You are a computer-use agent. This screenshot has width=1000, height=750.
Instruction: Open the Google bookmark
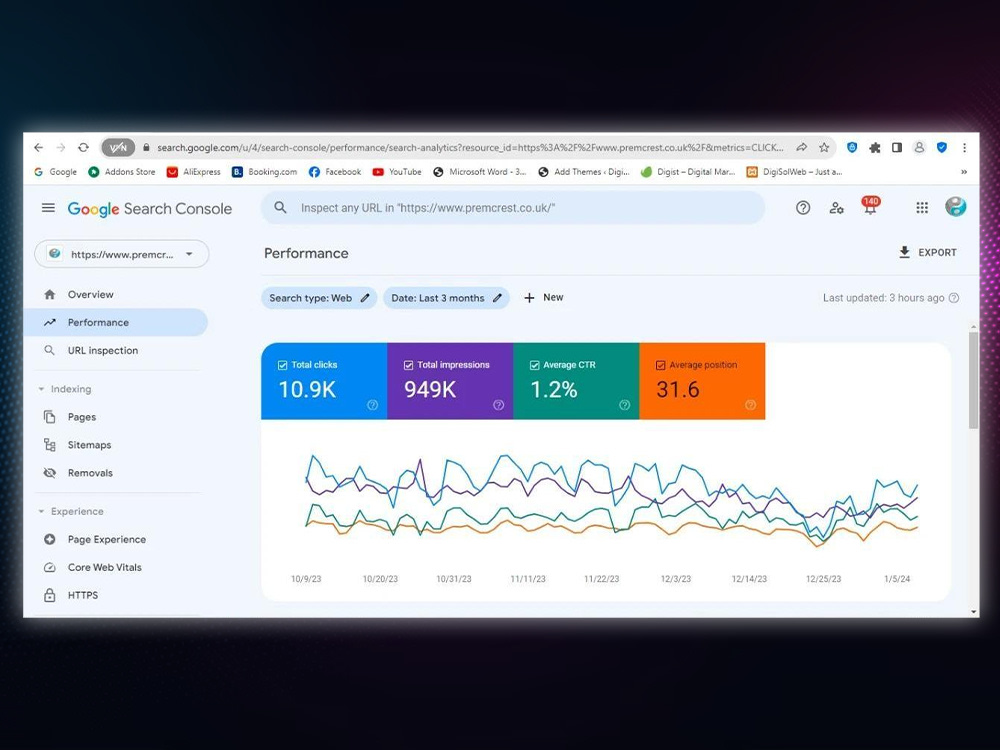[55, 172]
